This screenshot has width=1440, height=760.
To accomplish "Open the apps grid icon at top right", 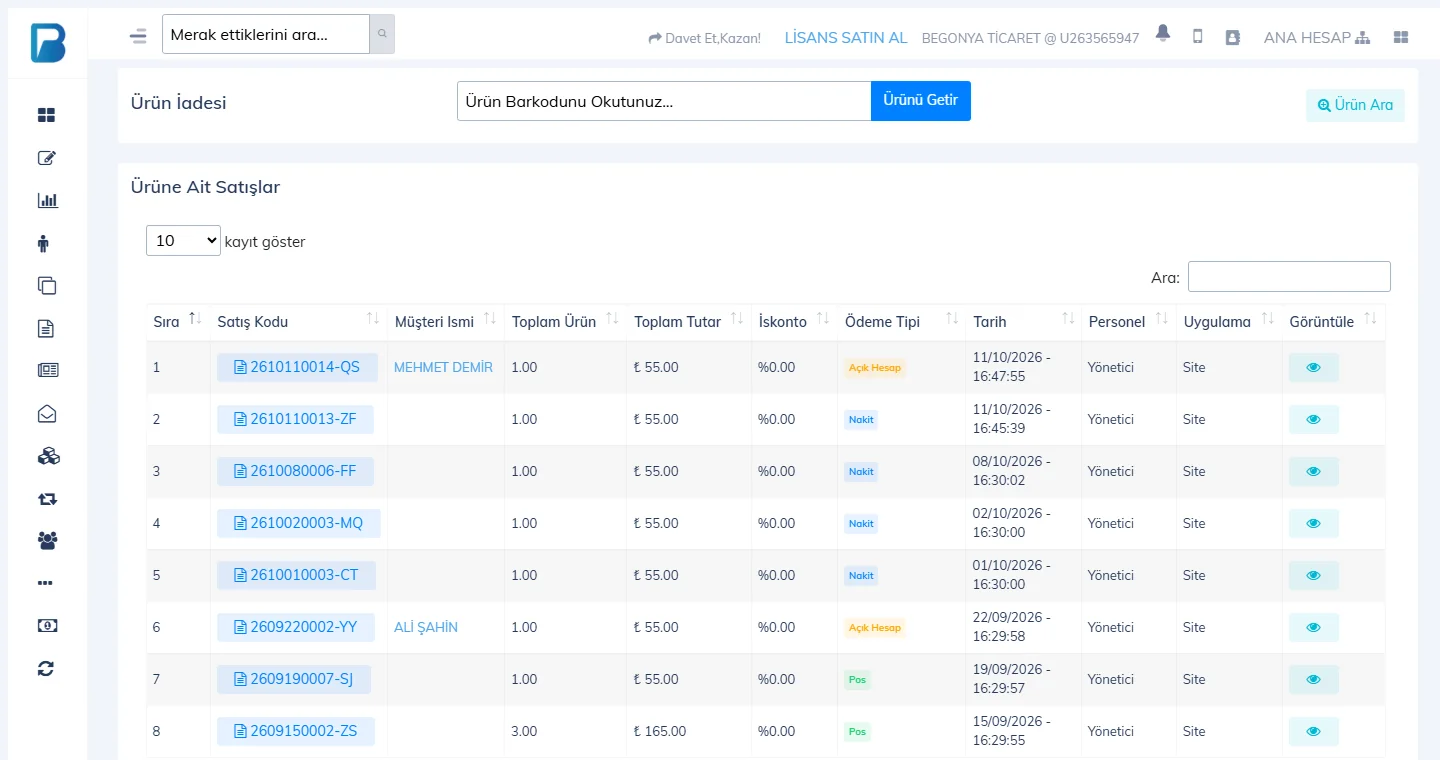I will coord(1401,37).
